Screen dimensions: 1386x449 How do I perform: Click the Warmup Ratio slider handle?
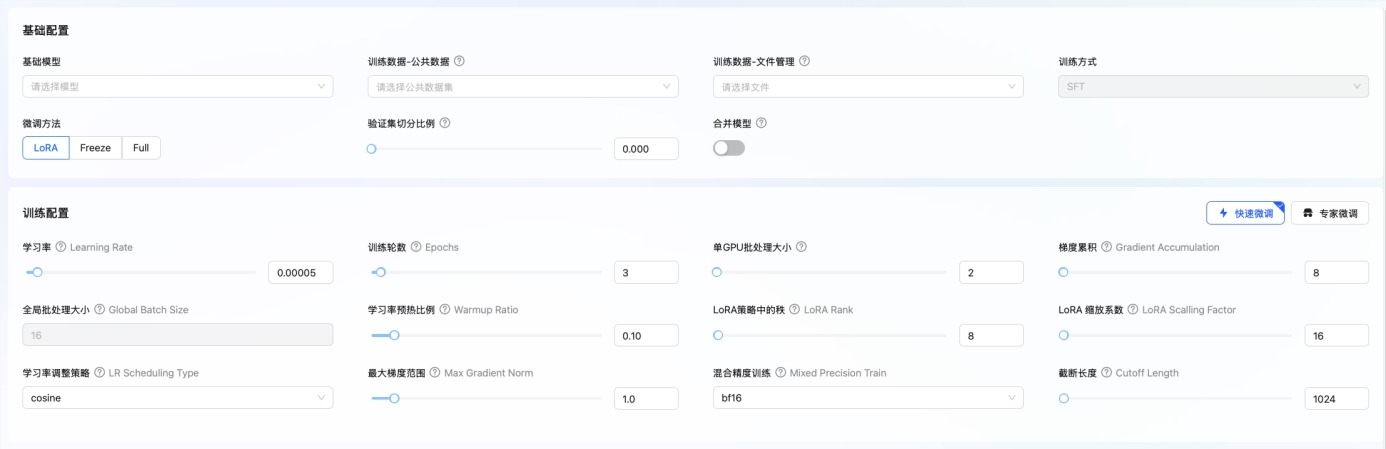tap(394, 336)
